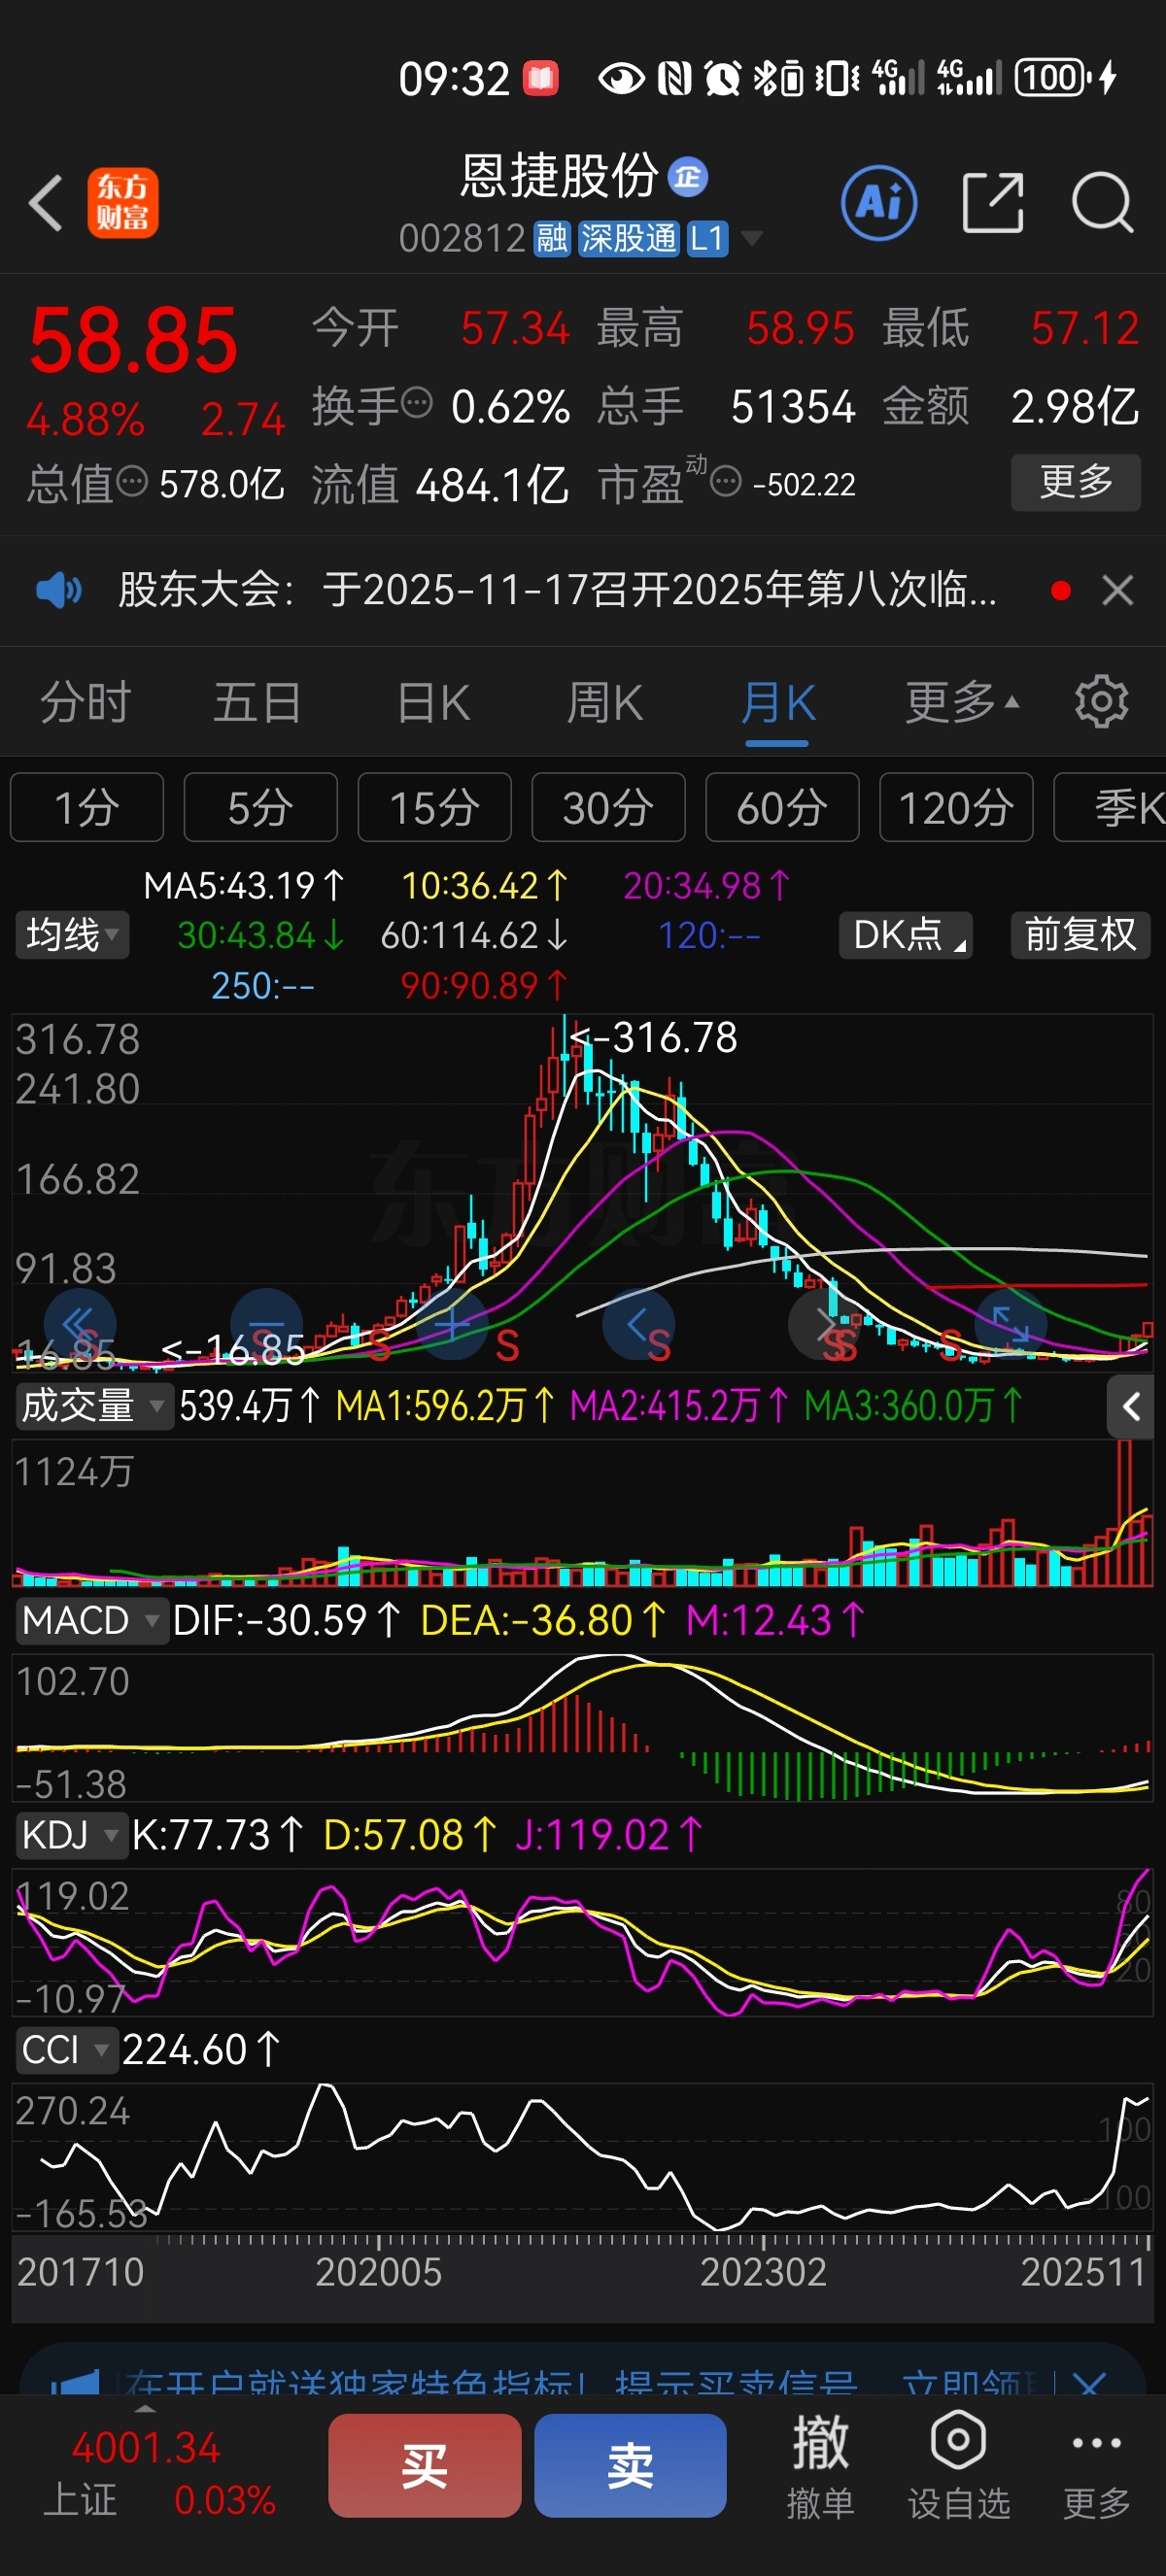Tap the K:77.73 KDJ value
Viewport: 1166px width, 2576px height.
click(x=217, y=1835)
